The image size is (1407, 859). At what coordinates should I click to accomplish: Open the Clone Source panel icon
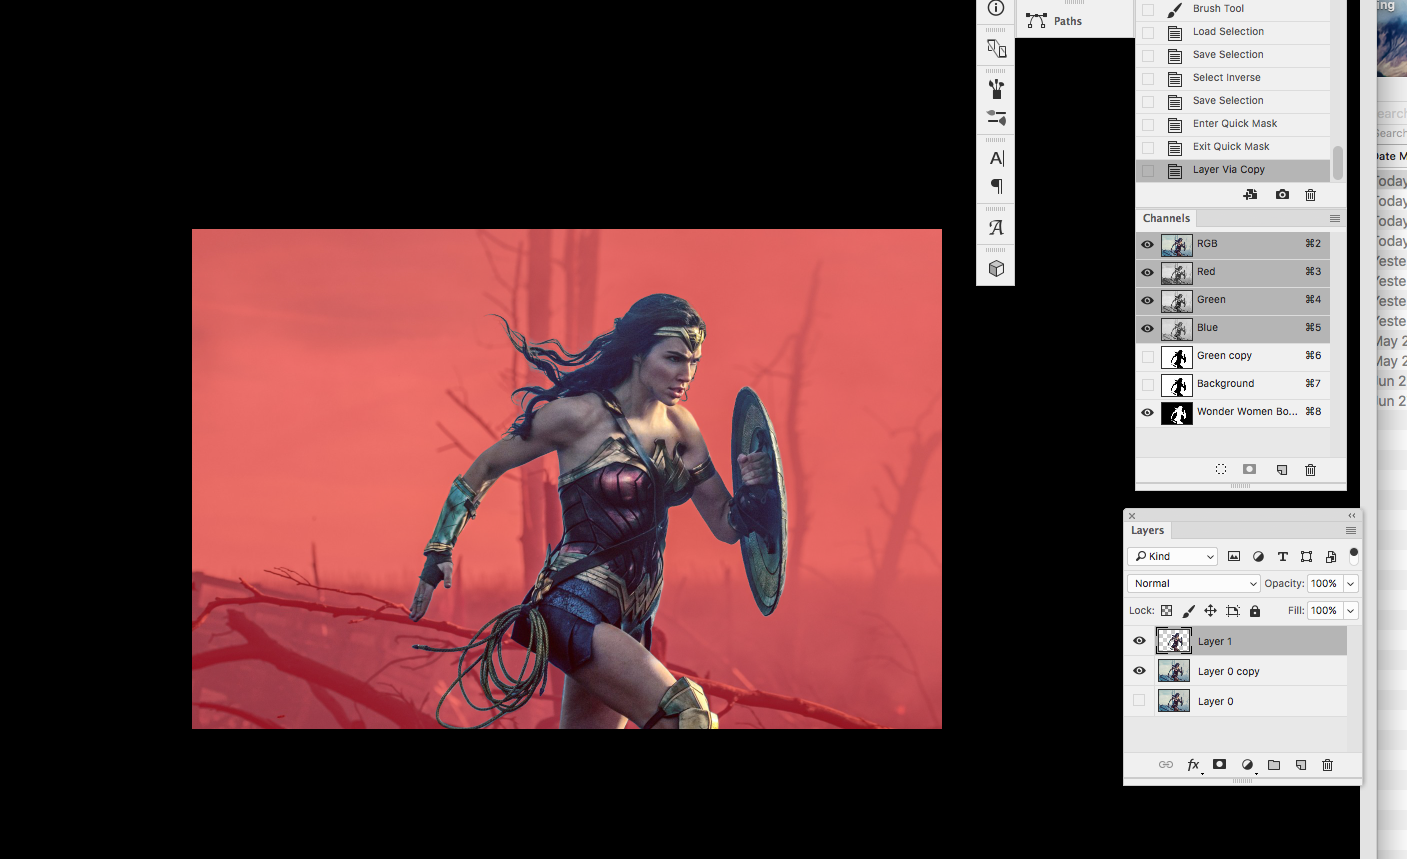996,48
